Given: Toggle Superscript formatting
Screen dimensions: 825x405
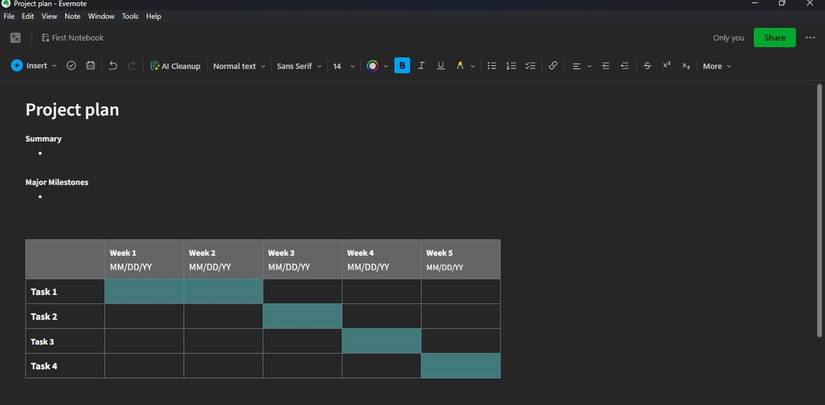Looking at the screenshot, I should [x=667, y=66].
